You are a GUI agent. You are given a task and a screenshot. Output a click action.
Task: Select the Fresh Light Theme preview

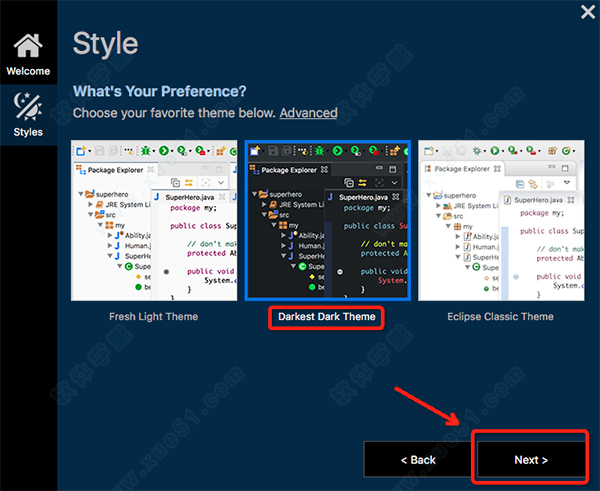pyautogui.click(x=153, y=219)
